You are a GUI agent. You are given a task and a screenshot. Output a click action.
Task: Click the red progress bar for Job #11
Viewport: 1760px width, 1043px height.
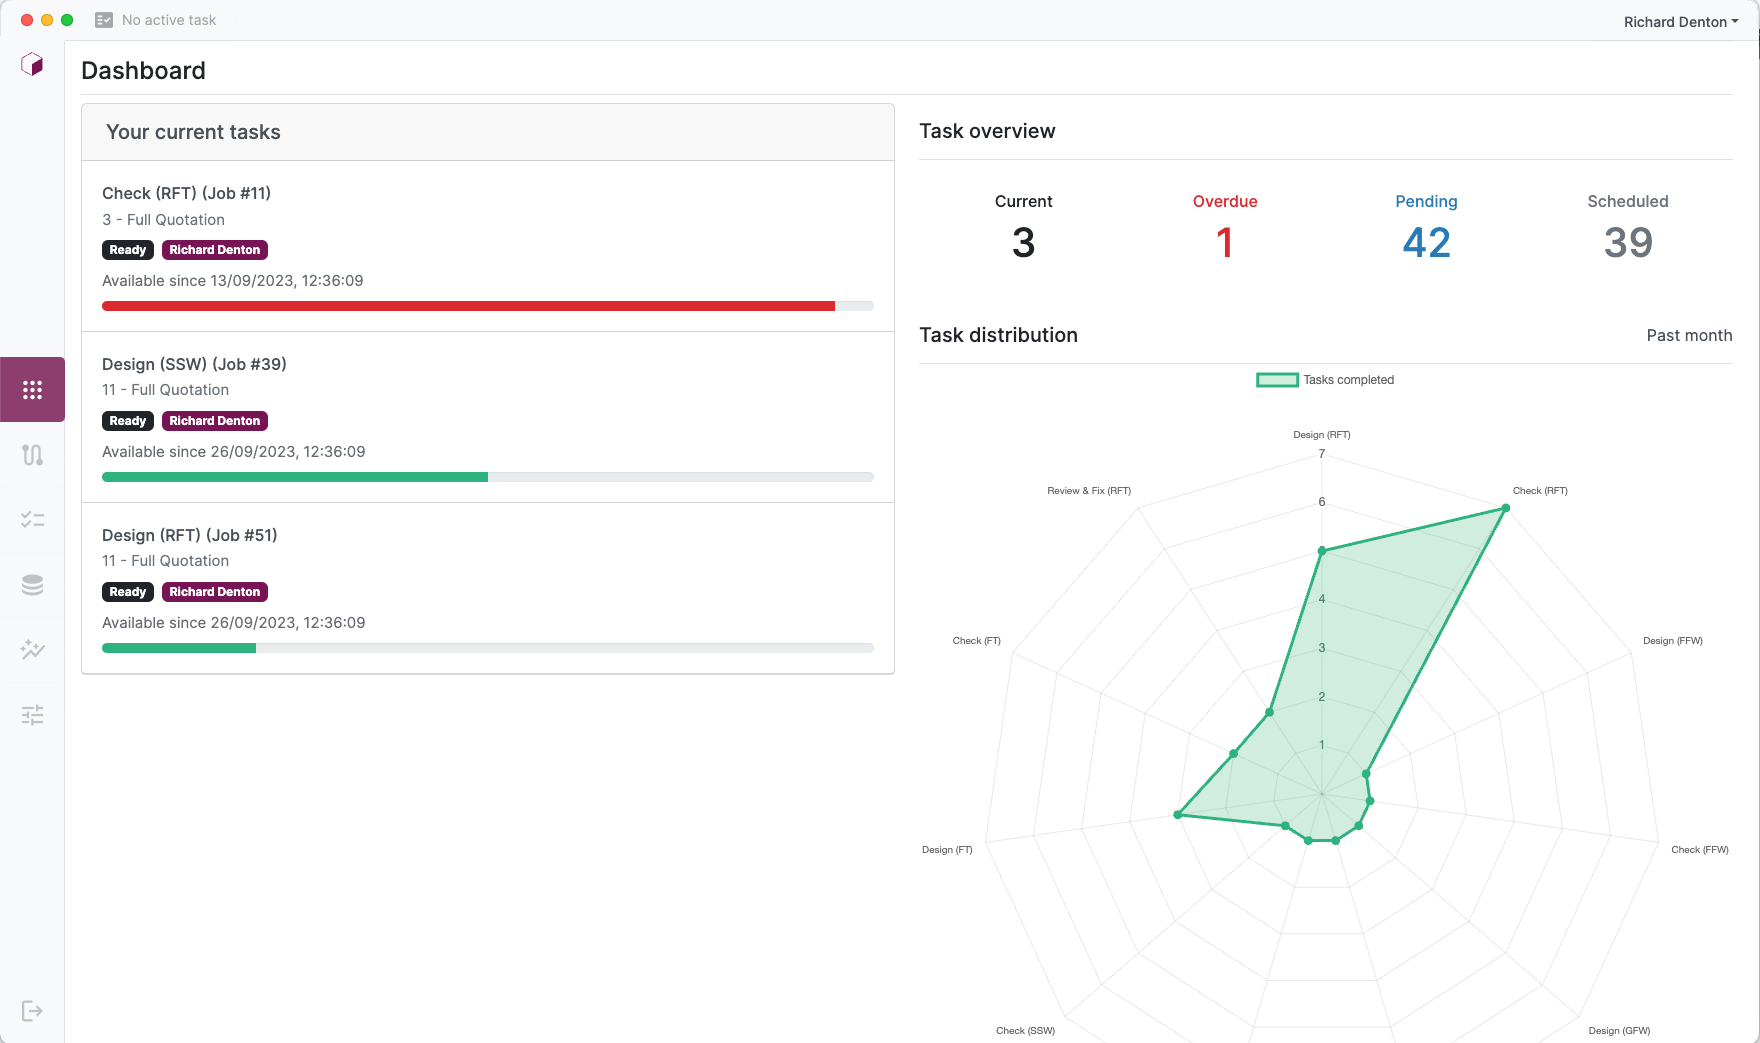point(468,306)
